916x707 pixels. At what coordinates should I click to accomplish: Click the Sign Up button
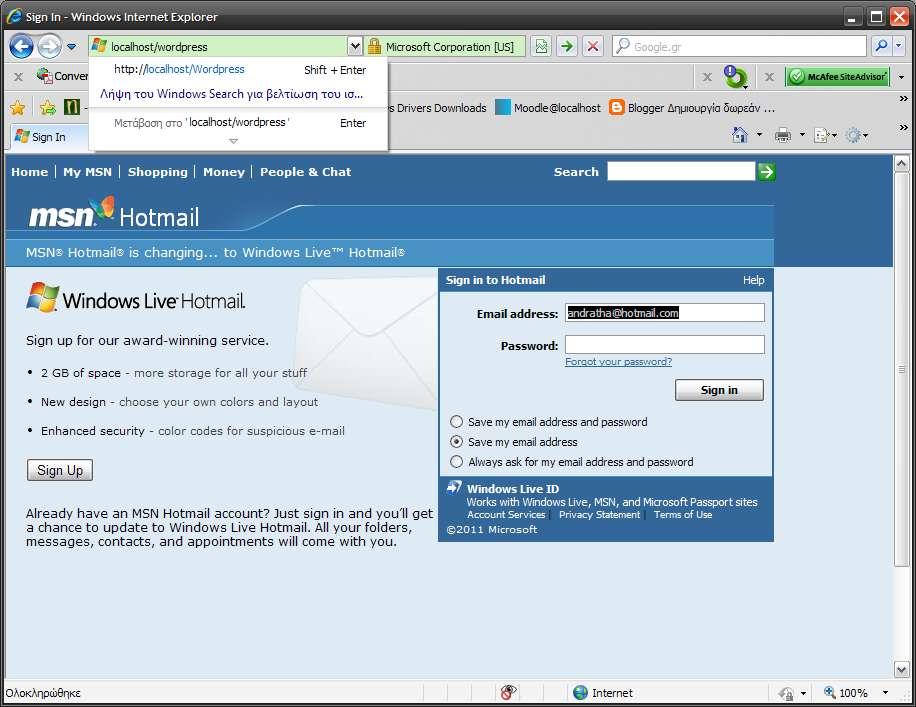pyautogui.click(x=60, y=470)
